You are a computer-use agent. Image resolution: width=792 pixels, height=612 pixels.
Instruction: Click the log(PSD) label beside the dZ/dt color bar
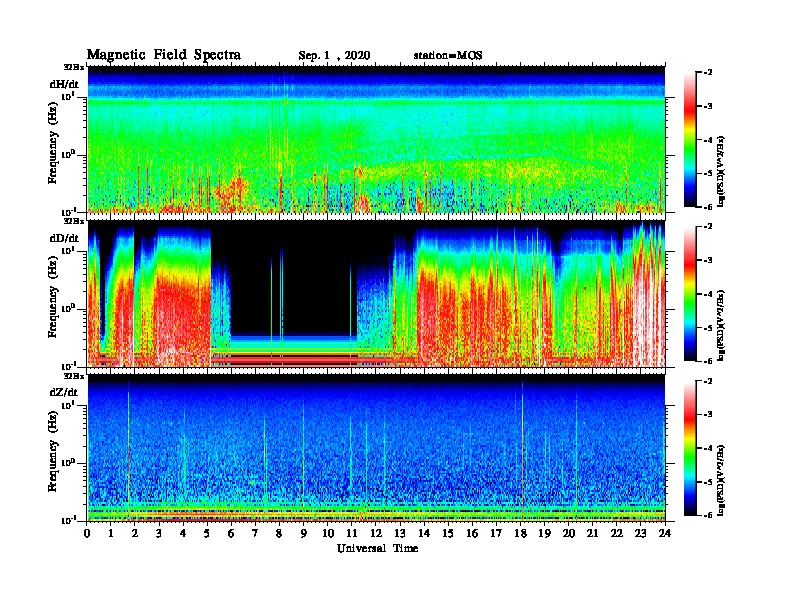(x=721, y=480)
